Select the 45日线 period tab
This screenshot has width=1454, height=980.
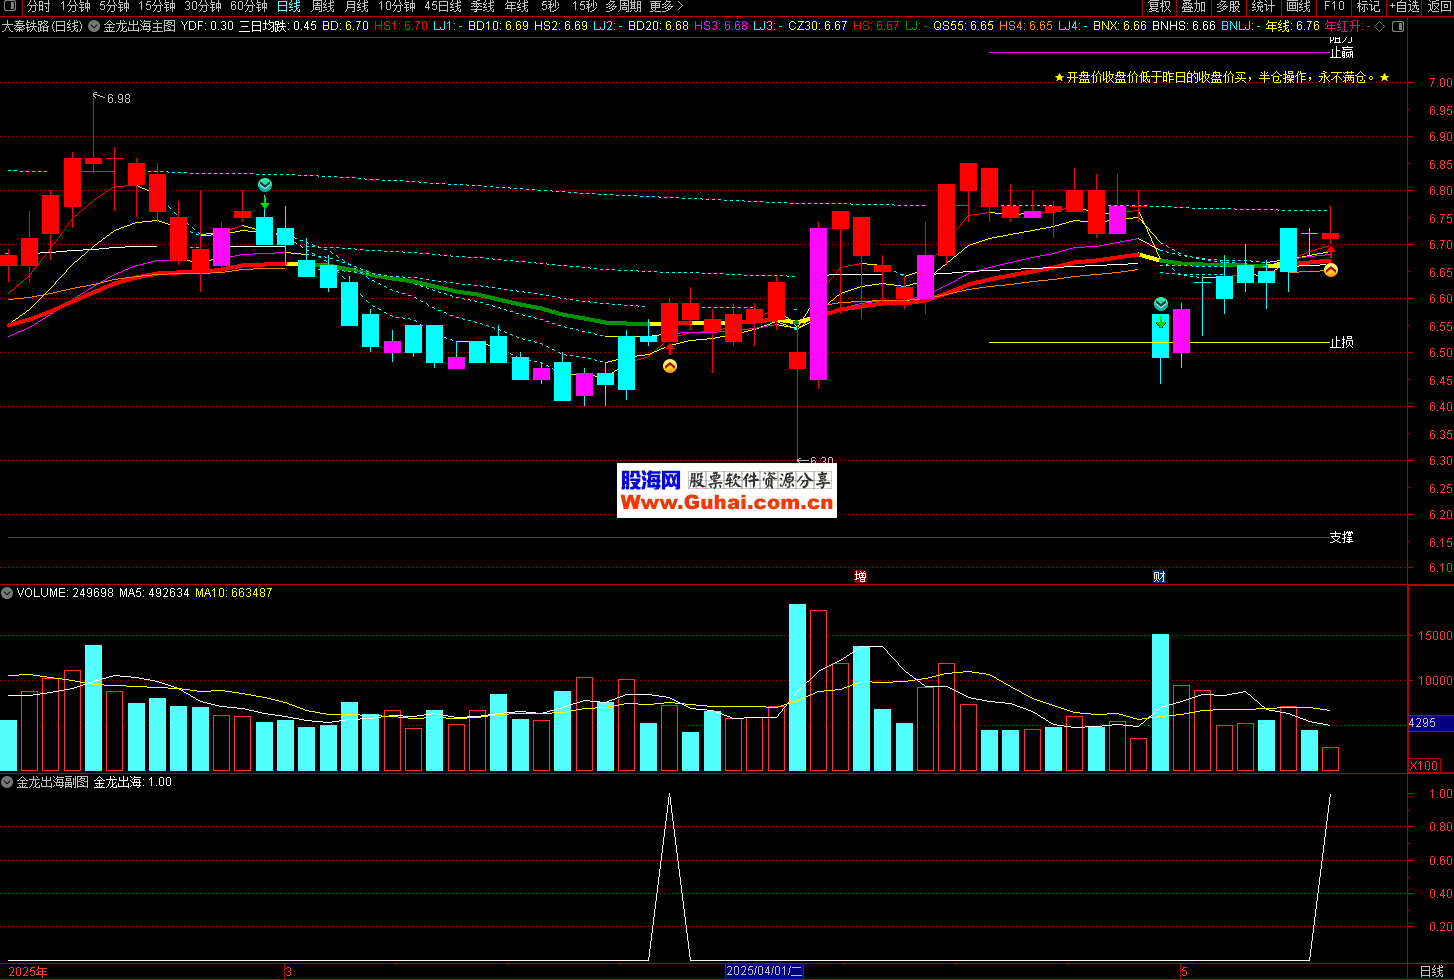[443, 7]
